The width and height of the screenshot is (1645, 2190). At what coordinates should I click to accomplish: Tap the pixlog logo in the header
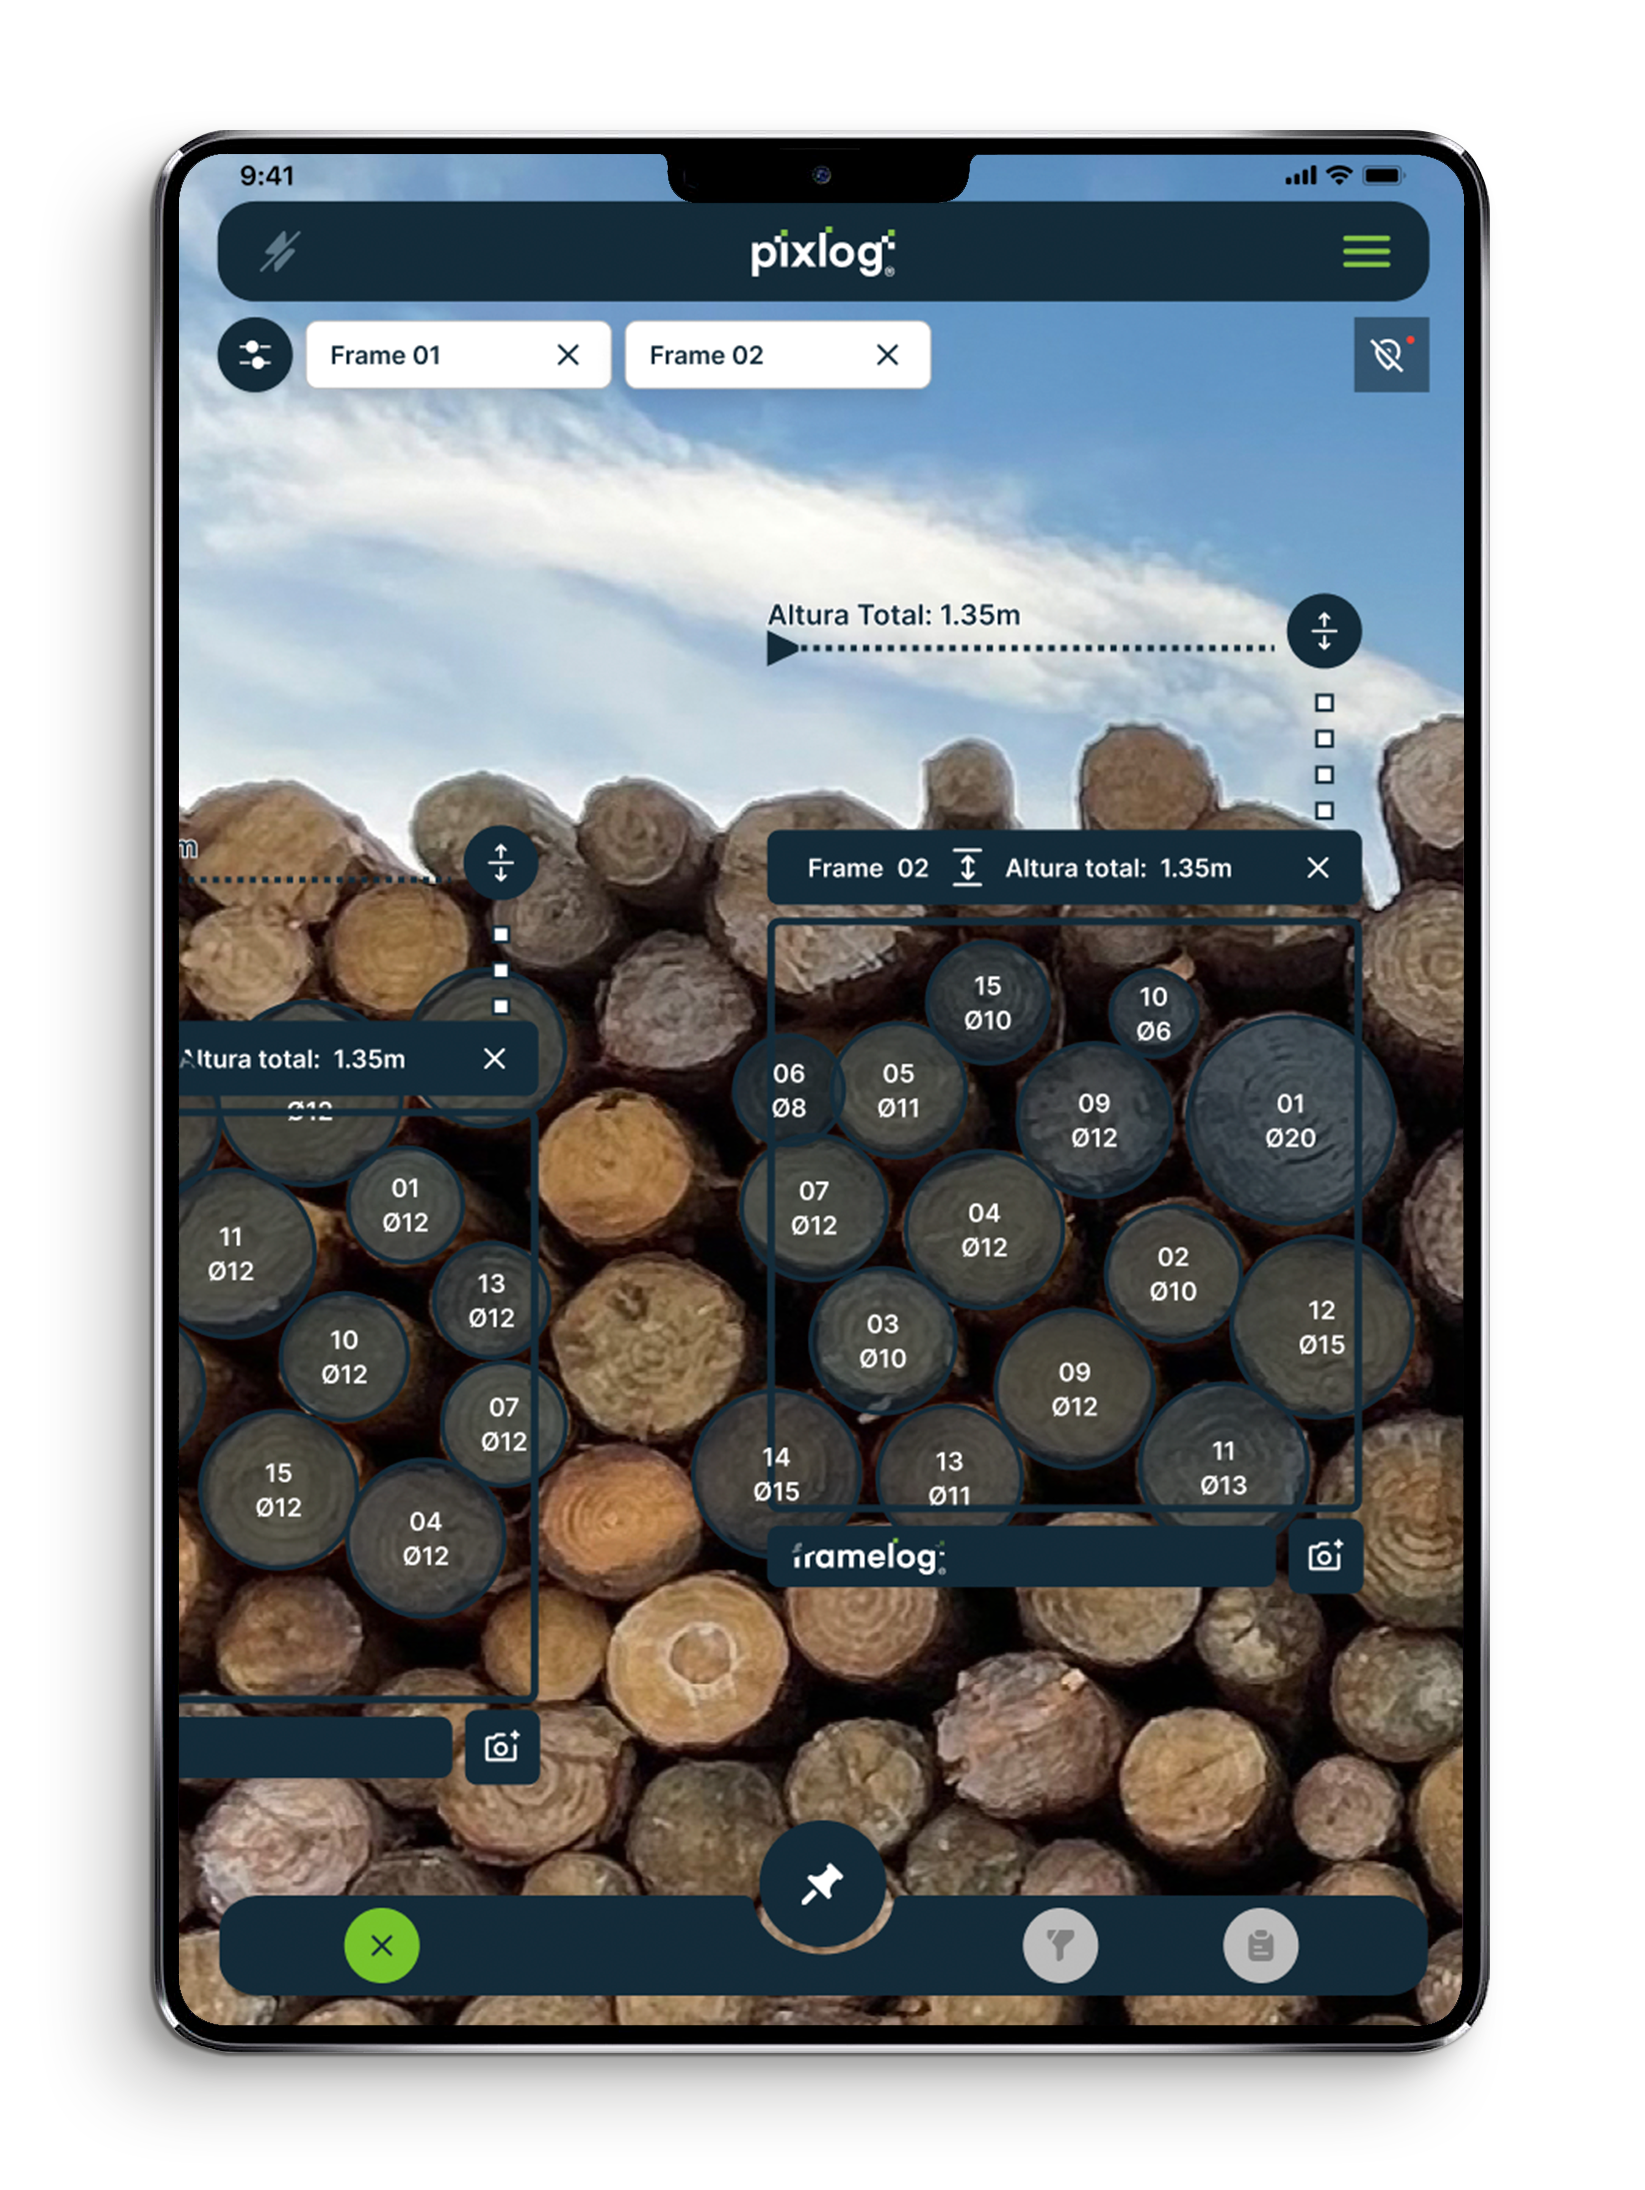tap(822, 253)
